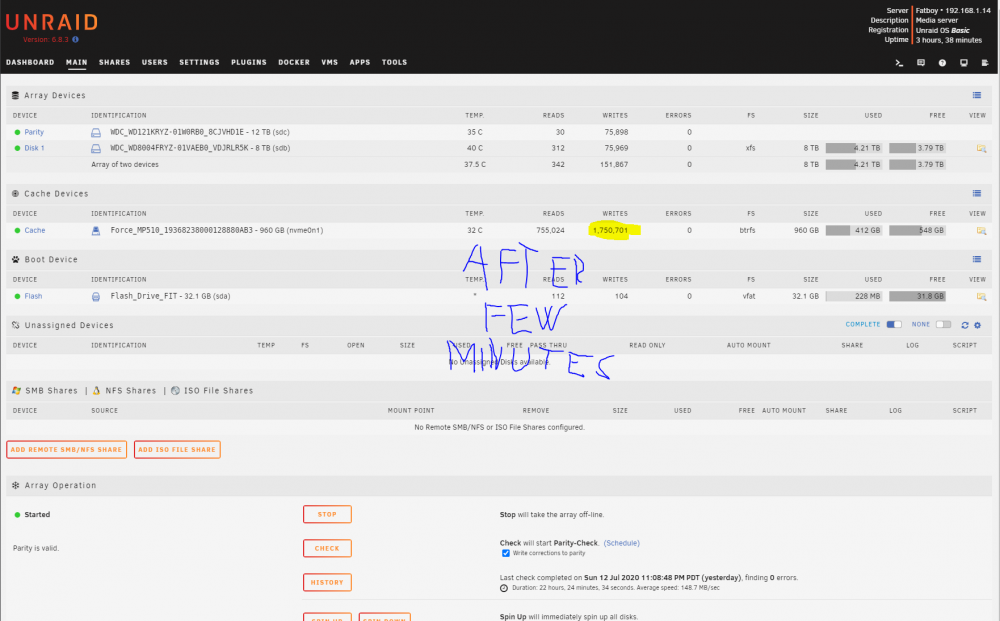
Task: Click the Flash drive device icon
Action: click(x=96, y=296)
